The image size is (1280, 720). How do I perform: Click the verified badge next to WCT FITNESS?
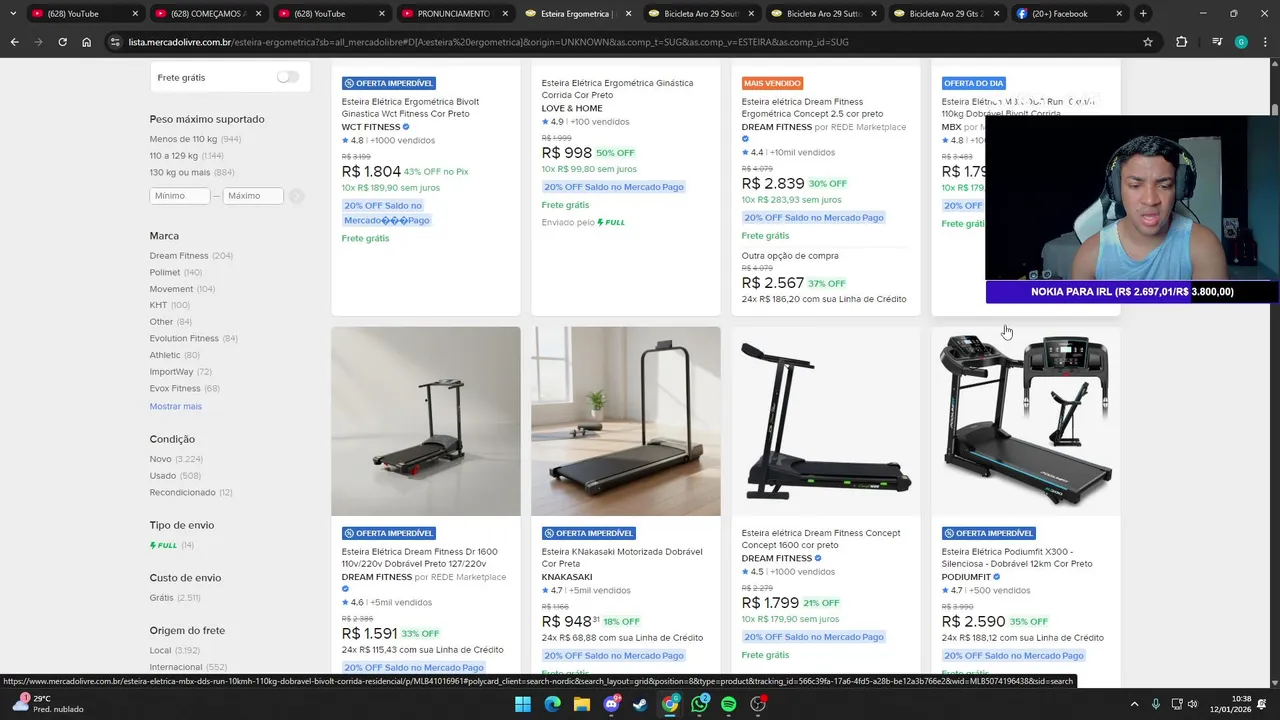point(406,127)
